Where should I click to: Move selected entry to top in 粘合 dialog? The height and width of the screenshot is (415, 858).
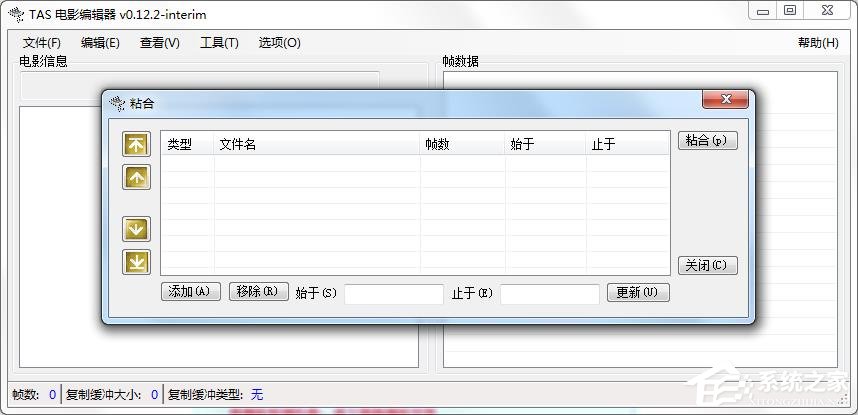point(136,145)
